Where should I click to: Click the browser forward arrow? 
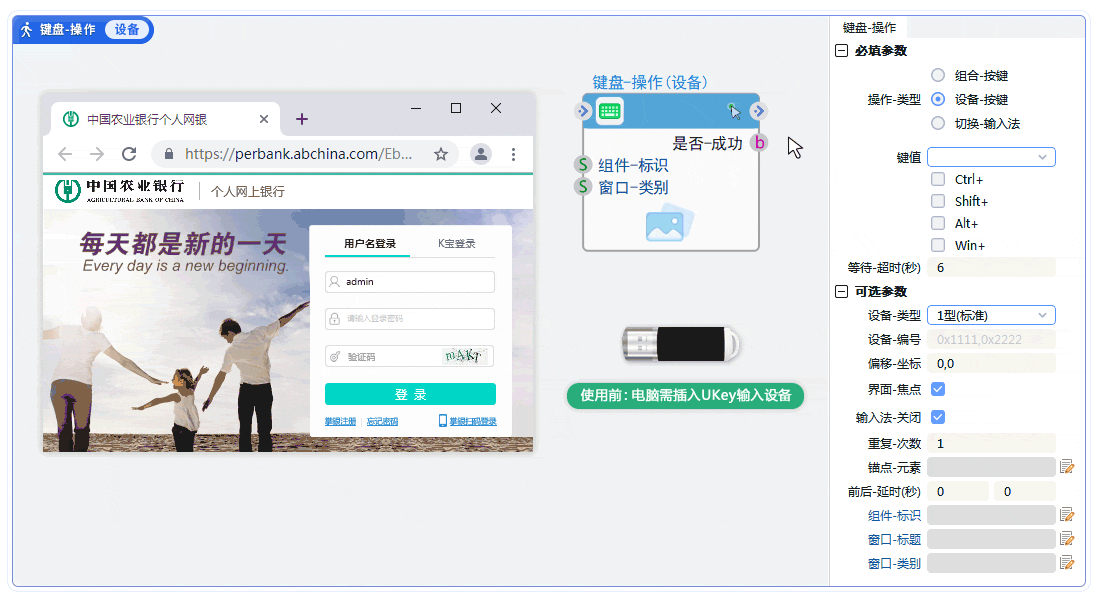click(x=97, y=154)
